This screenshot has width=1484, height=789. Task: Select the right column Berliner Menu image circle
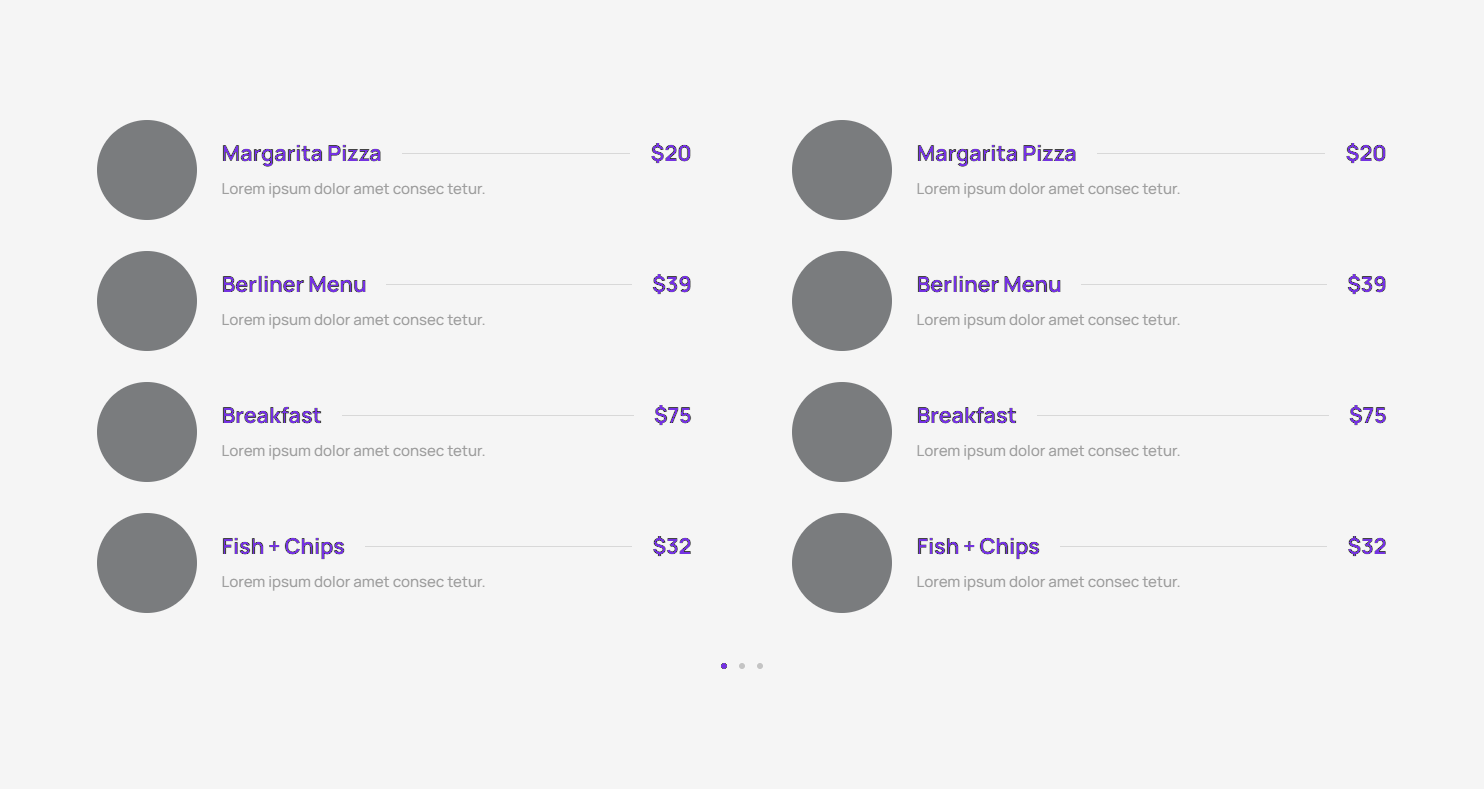click(842, 301)
